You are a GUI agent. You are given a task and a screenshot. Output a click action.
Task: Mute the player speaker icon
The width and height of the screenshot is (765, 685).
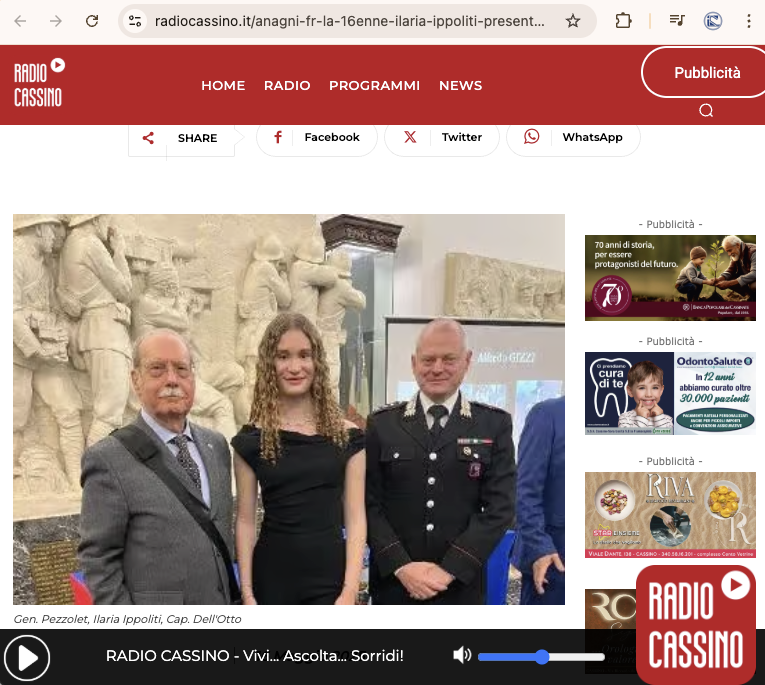[462, 655]
